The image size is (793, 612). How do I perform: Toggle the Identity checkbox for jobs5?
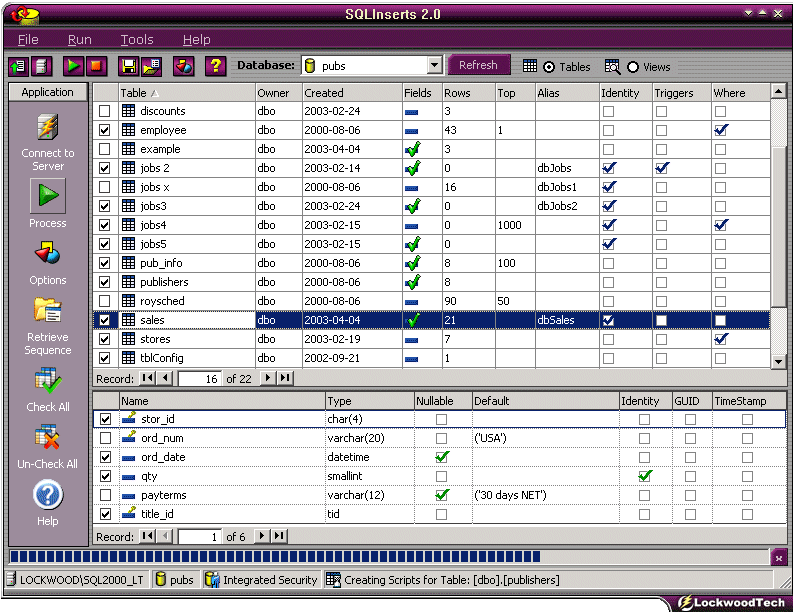pos(609,244)
